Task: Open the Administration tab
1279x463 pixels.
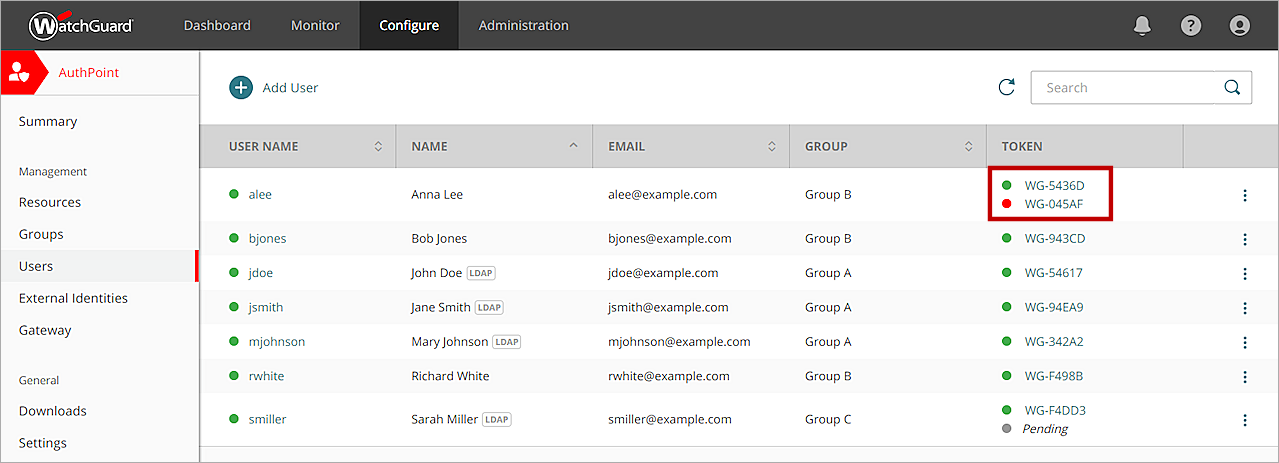Action: (x=523, y=26)
